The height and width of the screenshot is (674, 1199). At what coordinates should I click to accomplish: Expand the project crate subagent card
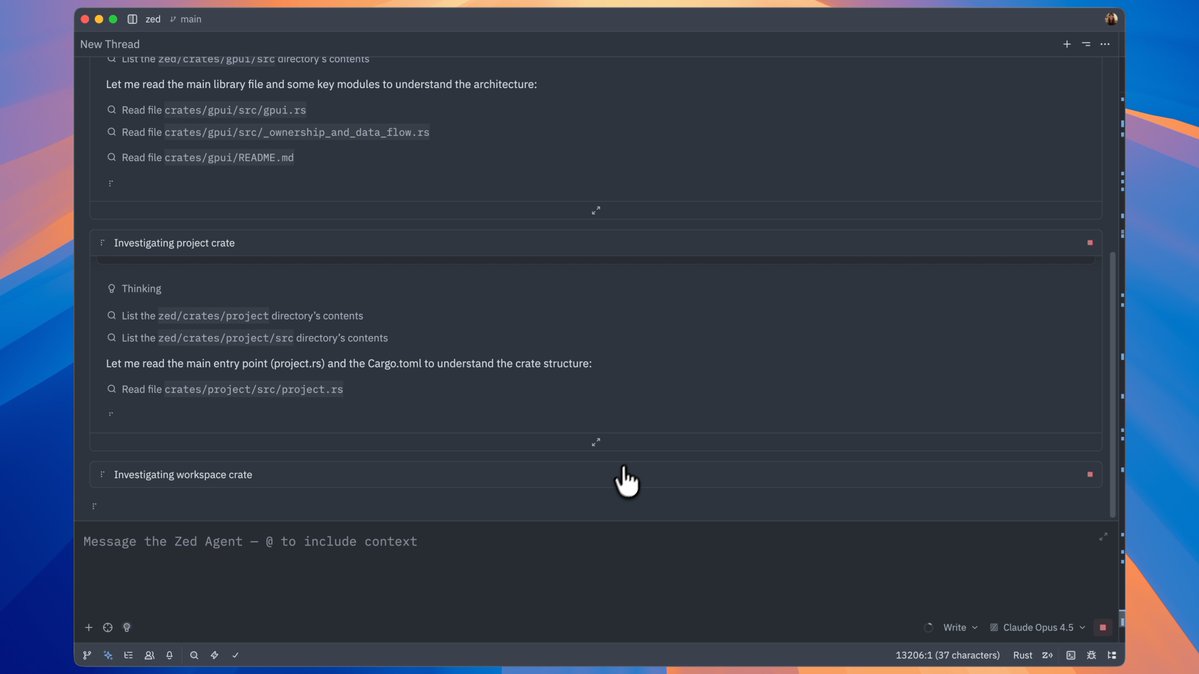pos(596,442)
